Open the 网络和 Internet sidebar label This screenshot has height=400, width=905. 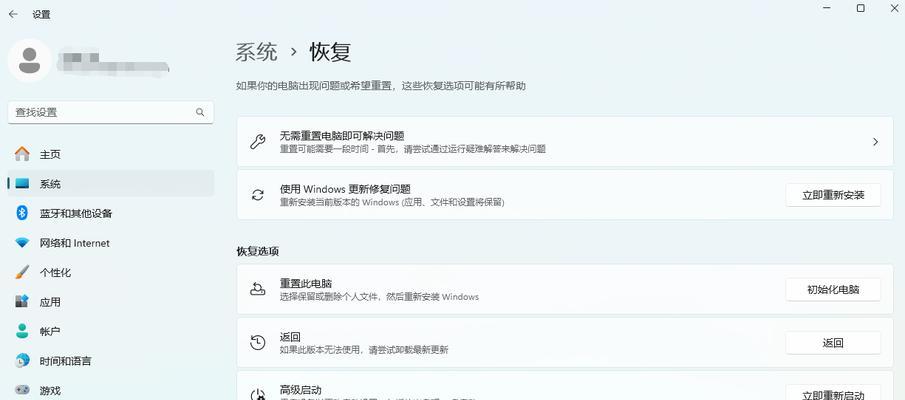pyautogui.click(x=74, y=243)
